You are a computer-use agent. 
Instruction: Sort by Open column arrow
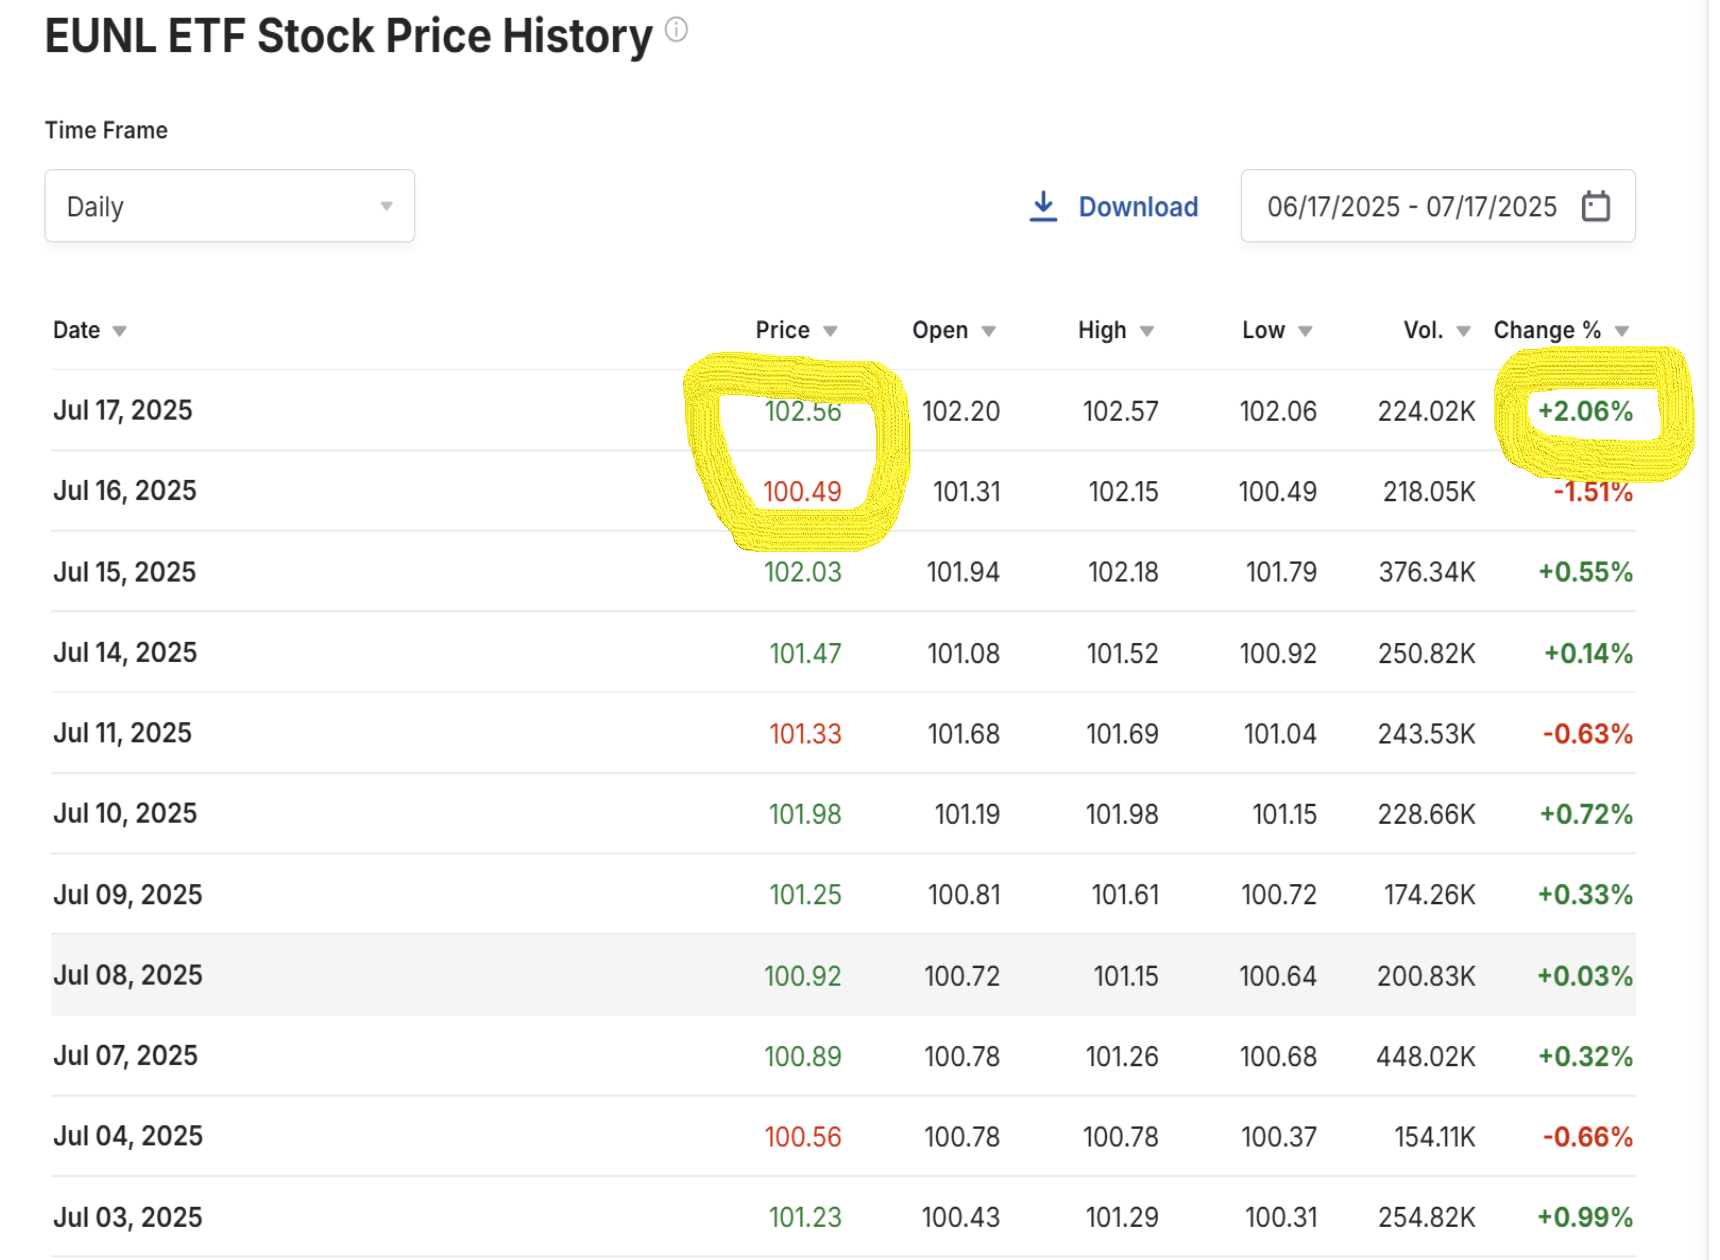click(x=988, y=331)
